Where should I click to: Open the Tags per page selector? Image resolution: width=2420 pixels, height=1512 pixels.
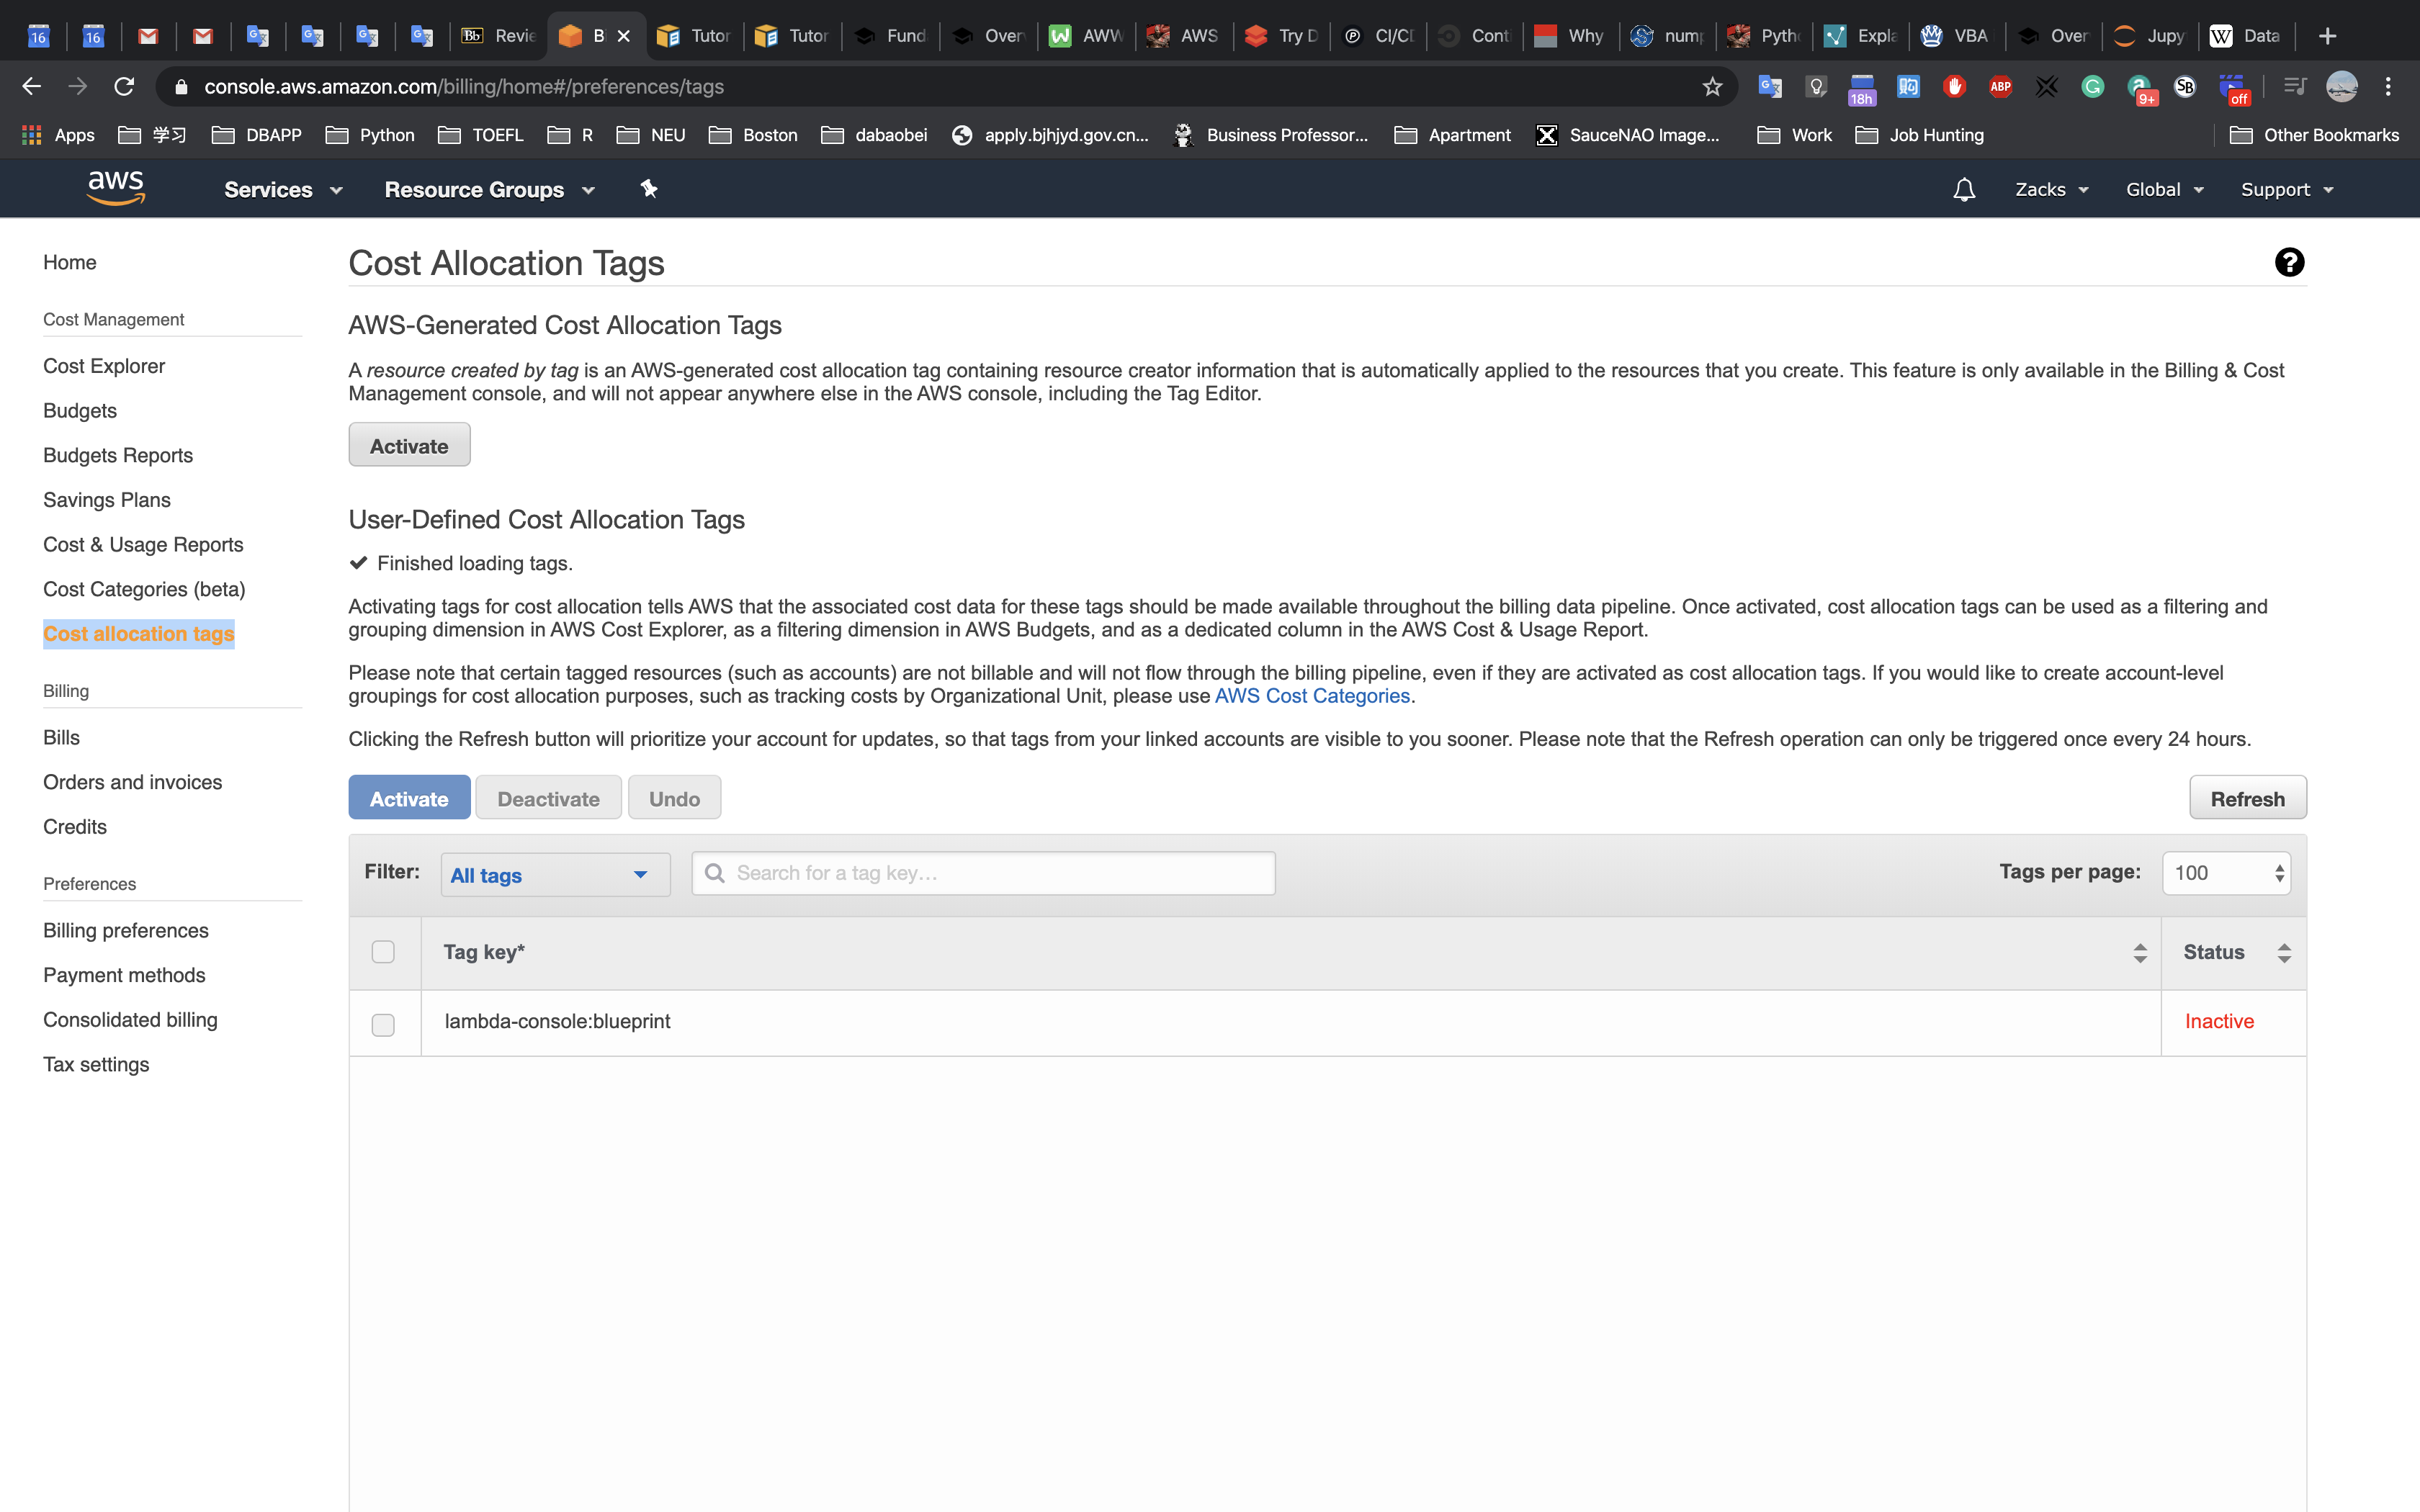click(2226, 873)
